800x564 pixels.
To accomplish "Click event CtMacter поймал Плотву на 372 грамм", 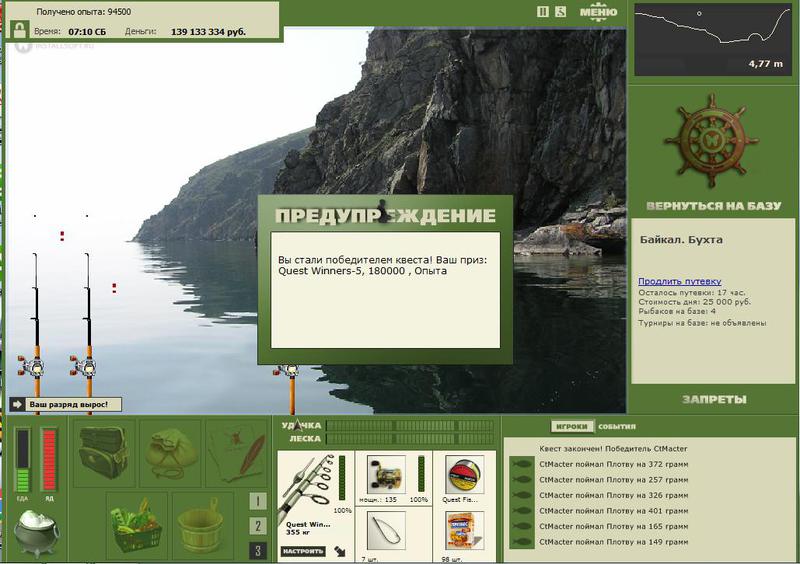I will click(613, 464).
